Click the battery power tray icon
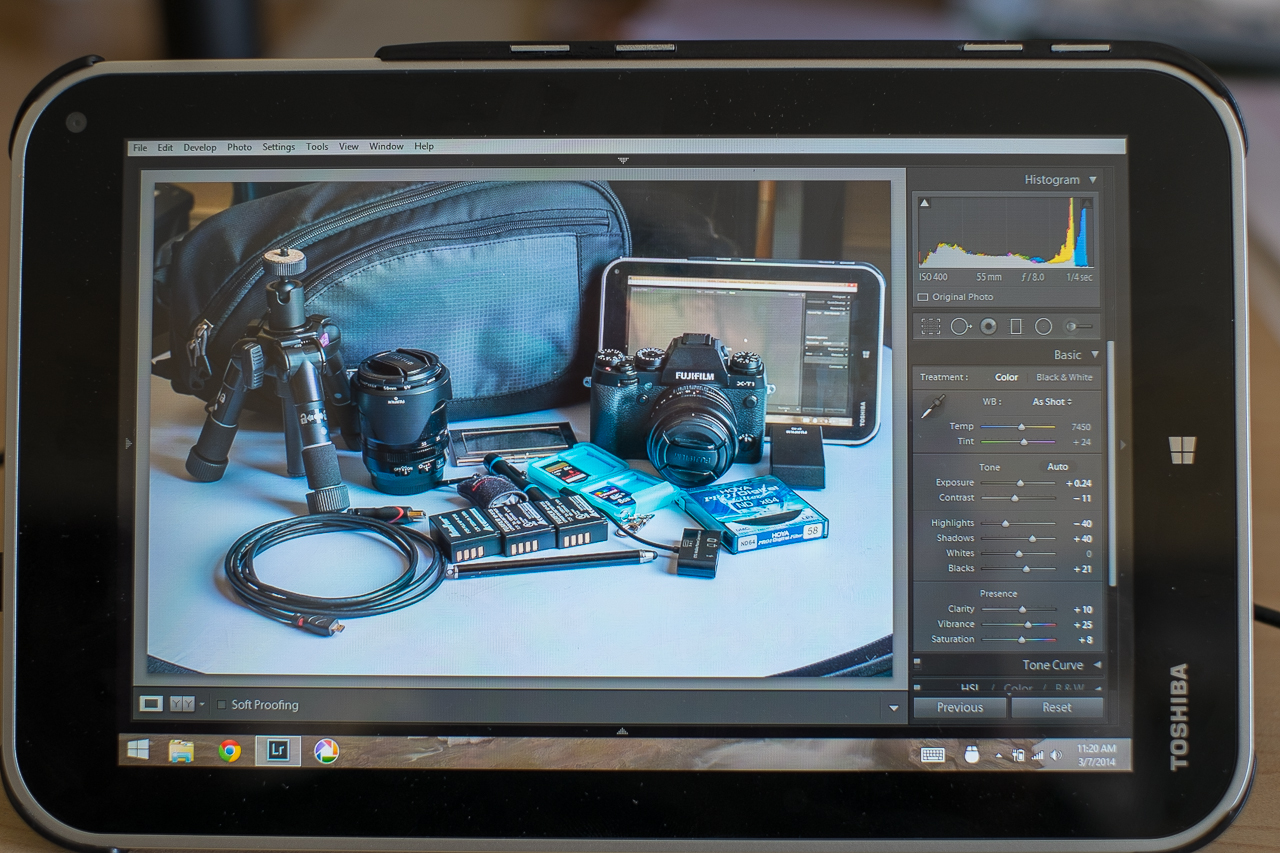Screen dimensions: 1280x853 coord(1018,756)
